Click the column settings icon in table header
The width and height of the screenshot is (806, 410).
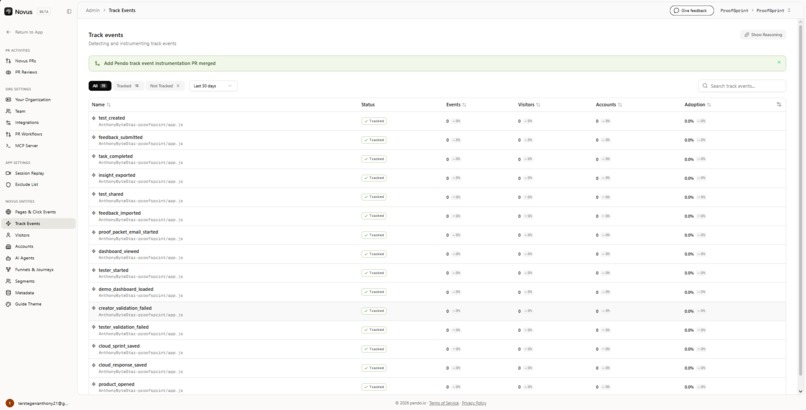(x=779, y=104)
